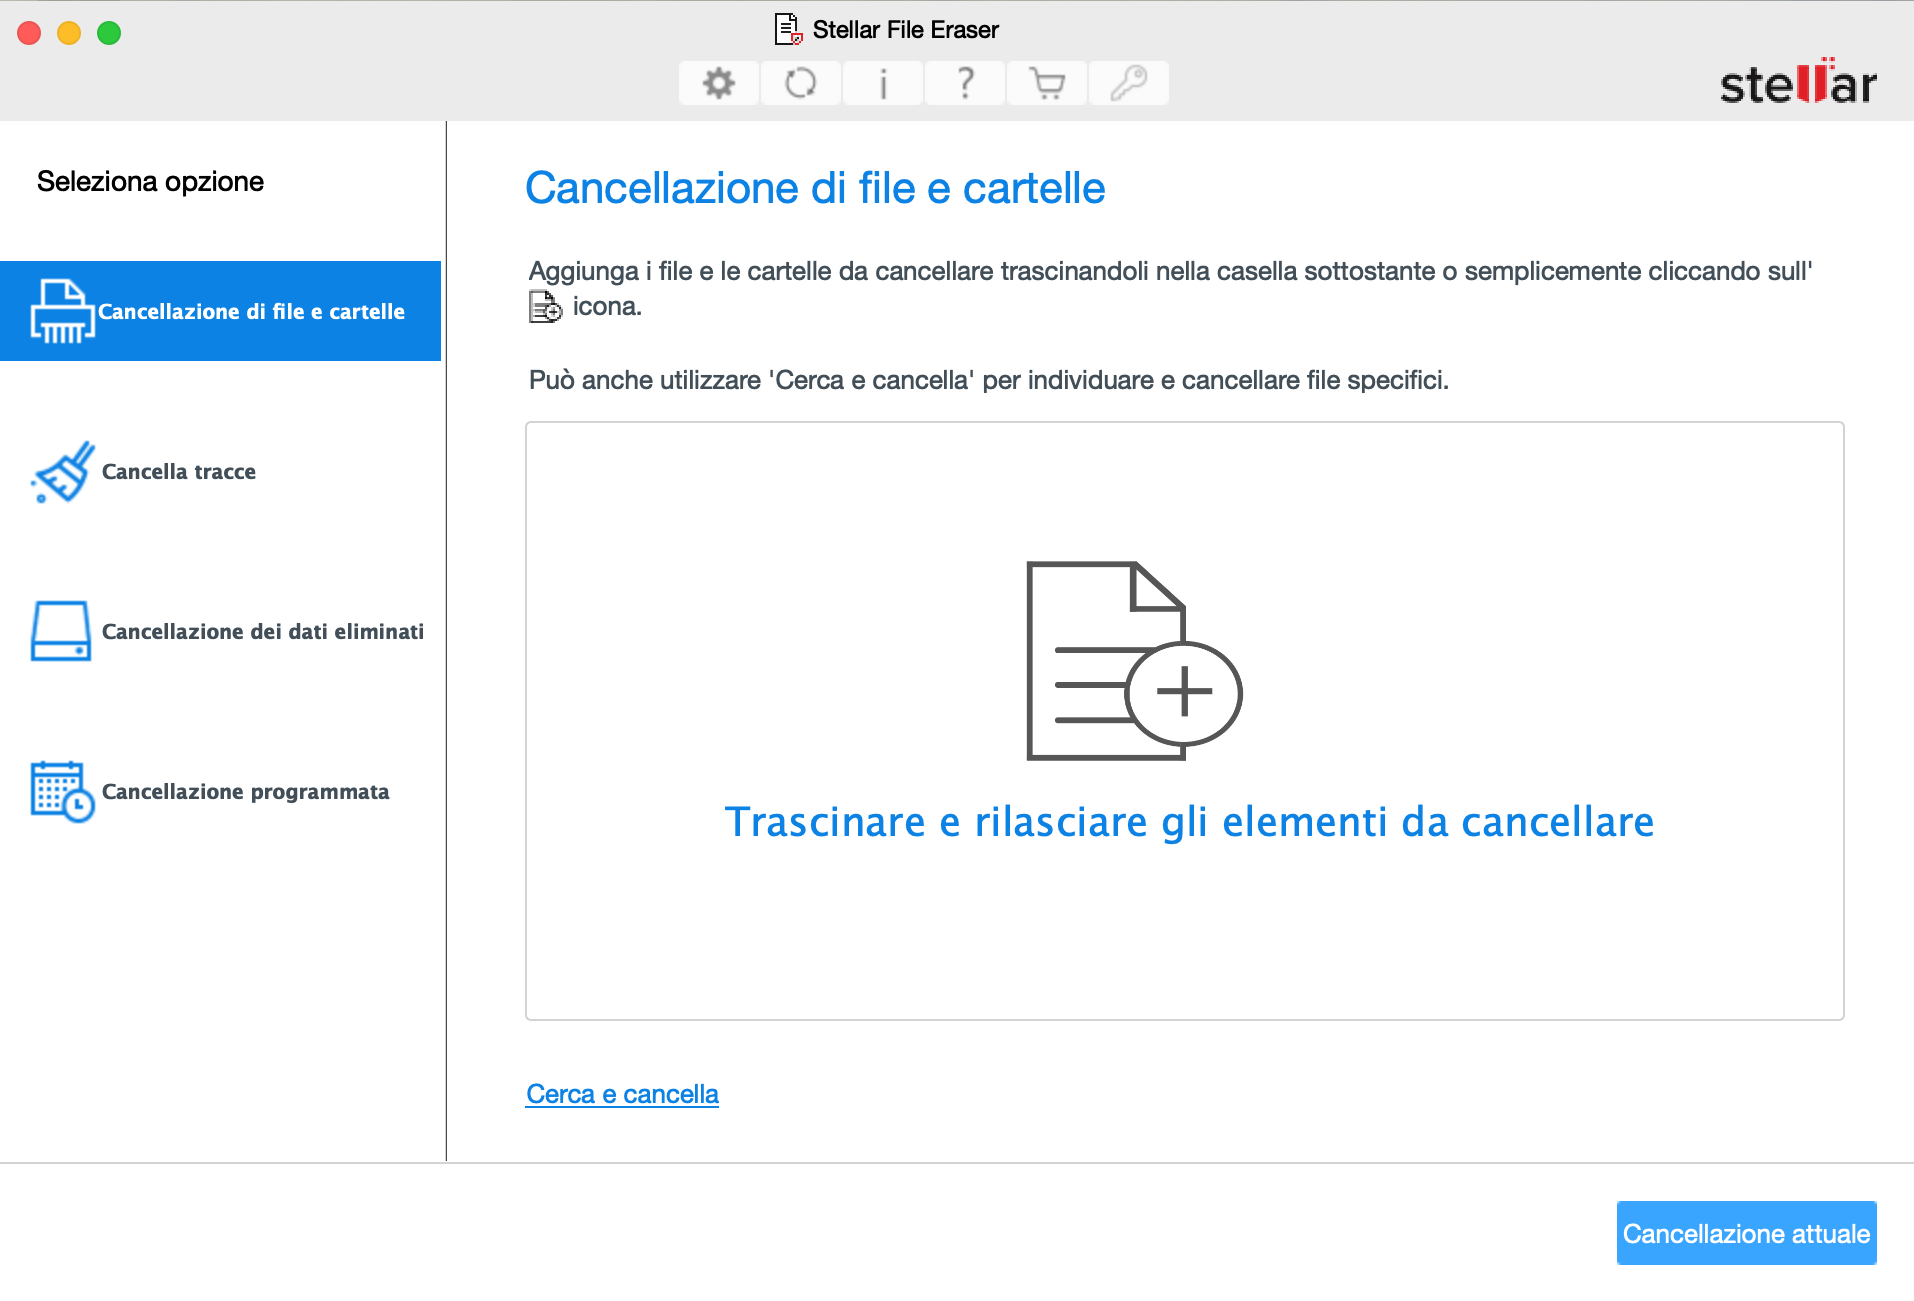Select the "Cancella tracce" option
Screen dimensions: 1914x1301
tap(179, 471)
